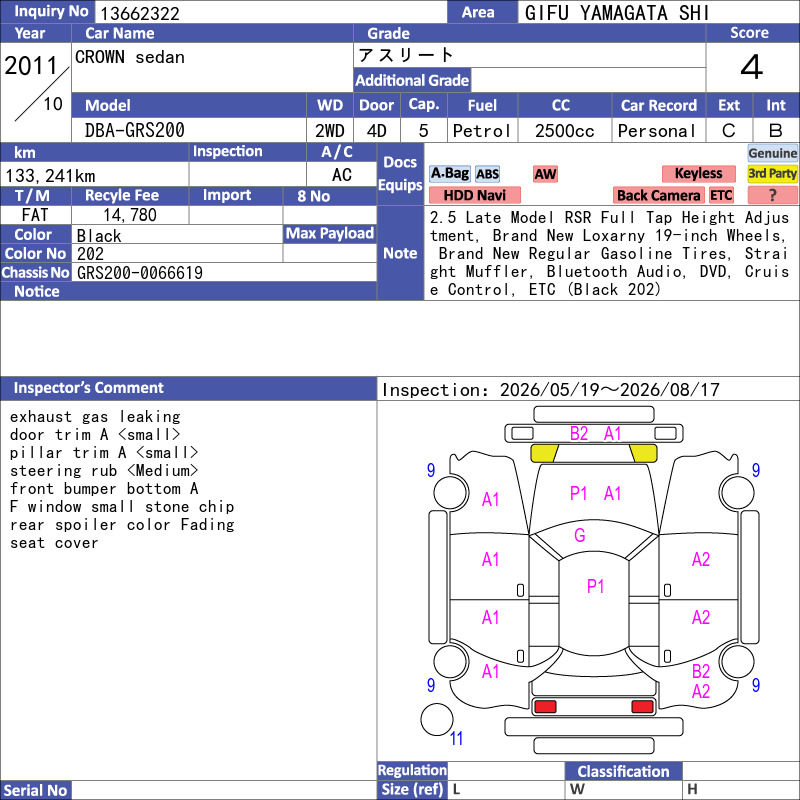This screenshot has height=800, width=800.
Task: Click the B2 mark on front bumper
Action: click(579, 434)
